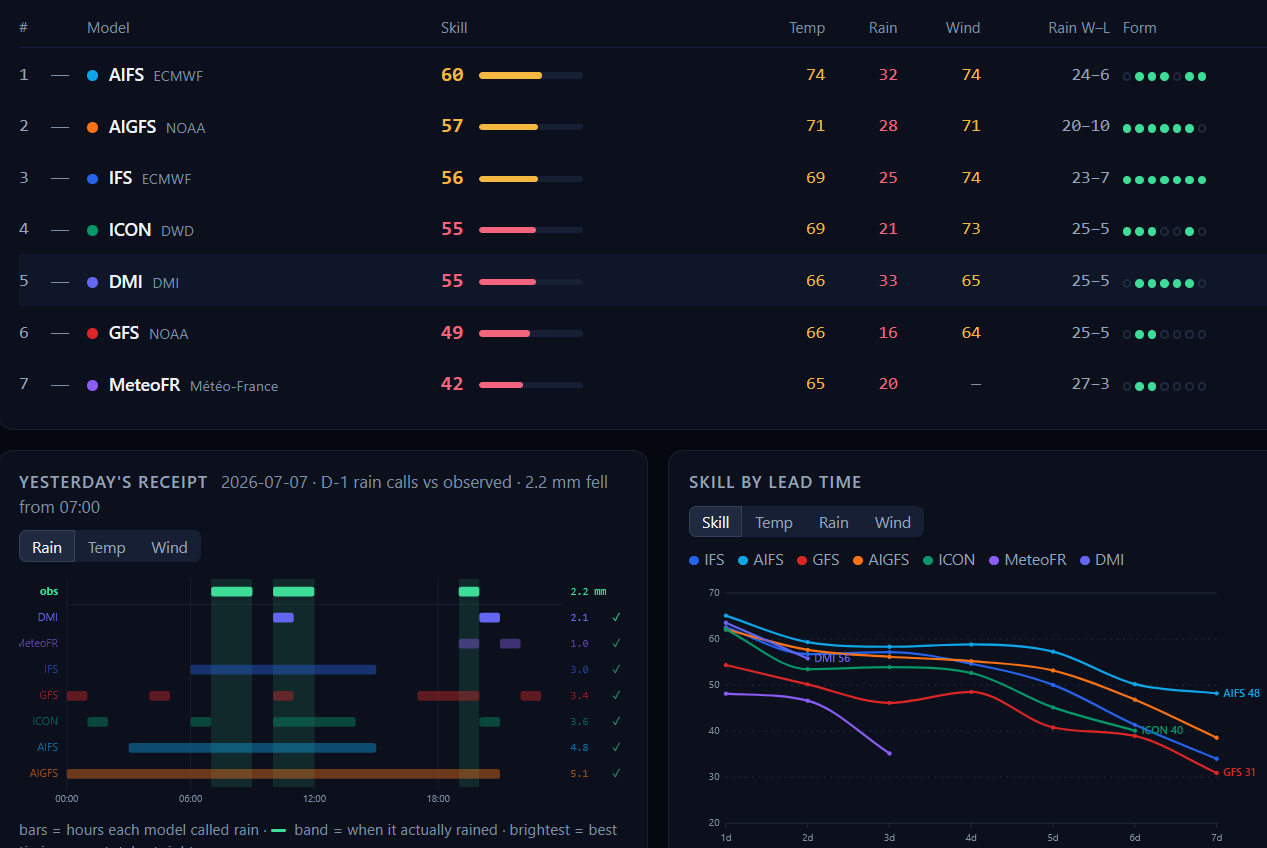Click the green dot beside ICON DWD
Viewport: 1267px width, 848px height.
[x=92, y=230]
